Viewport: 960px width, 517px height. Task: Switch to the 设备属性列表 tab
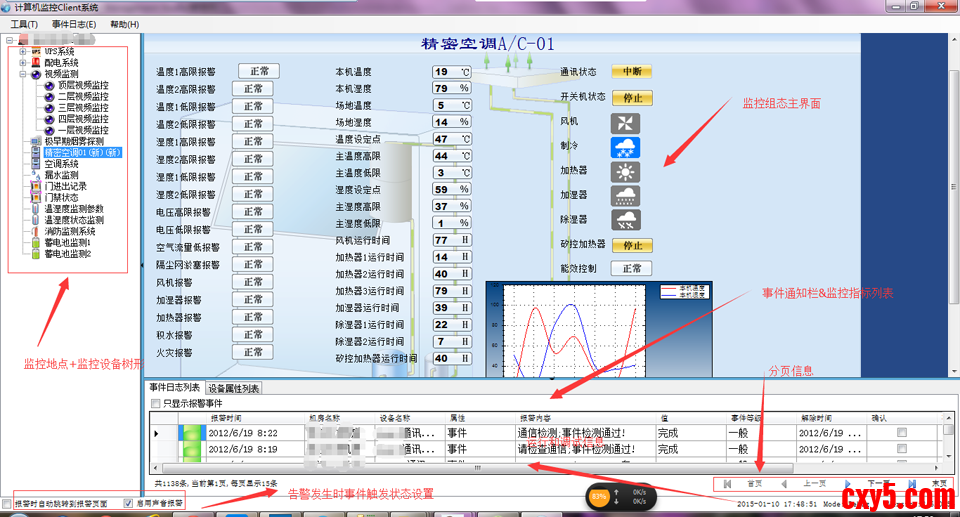click(x=234, y=388)
